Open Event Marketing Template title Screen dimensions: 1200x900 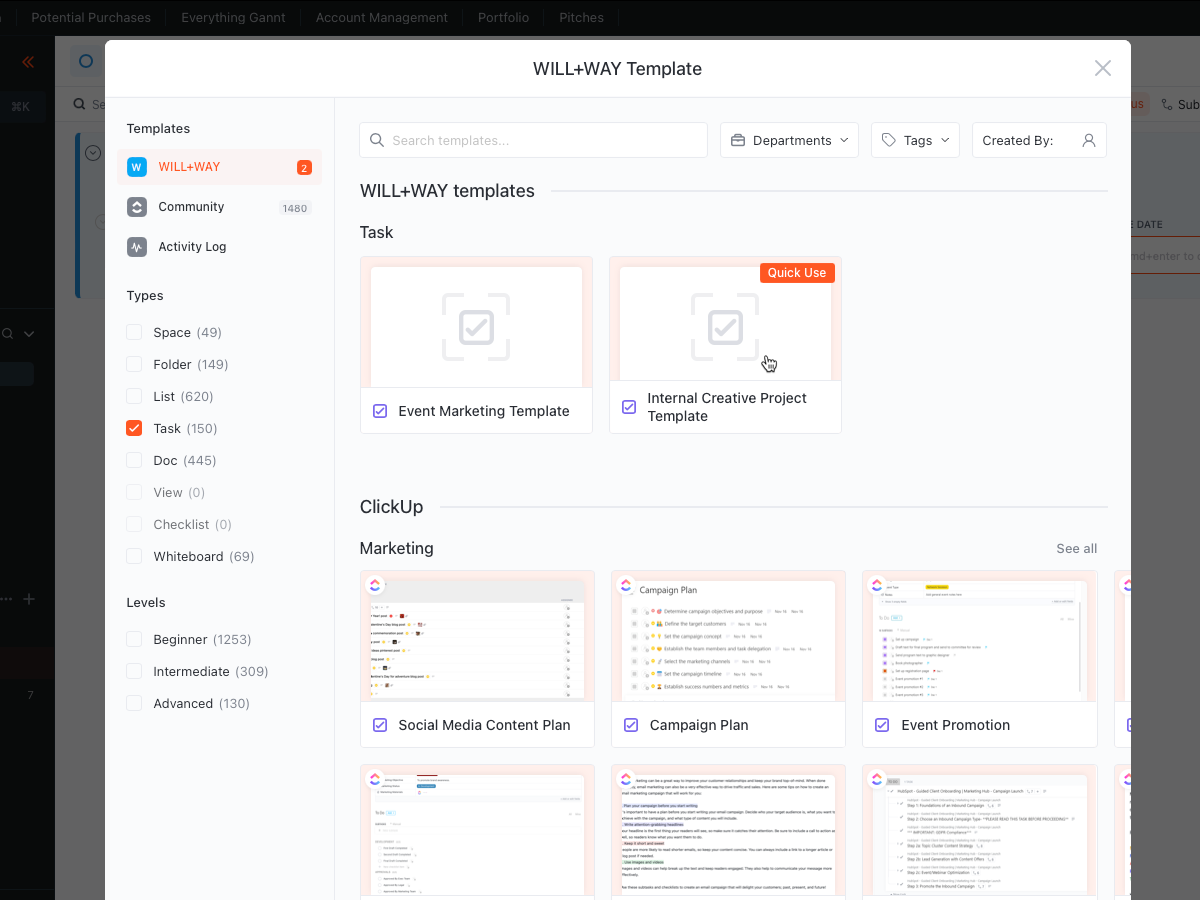coord(484,411)
